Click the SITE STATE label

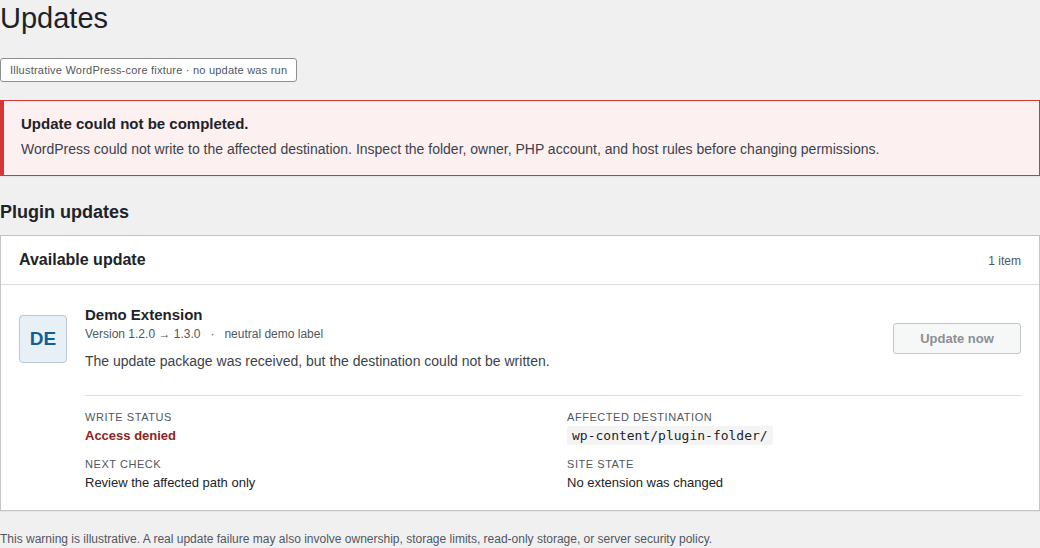tap(600, 464)
